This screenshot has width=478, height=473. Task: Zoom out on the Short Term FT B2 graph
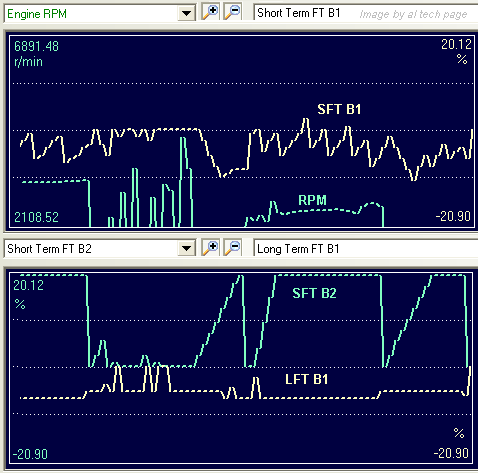point(232,248)
